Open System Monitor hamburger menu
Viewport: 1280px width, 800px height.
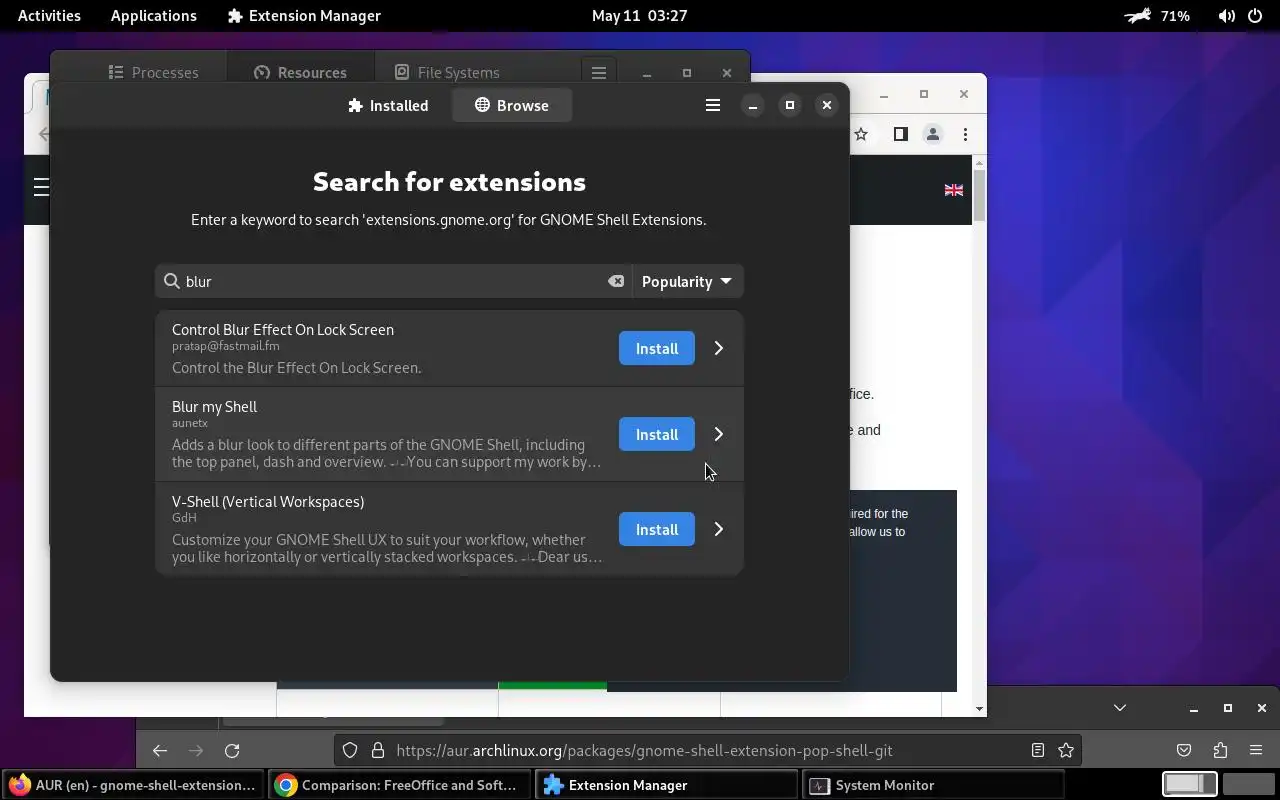[599, 72]
